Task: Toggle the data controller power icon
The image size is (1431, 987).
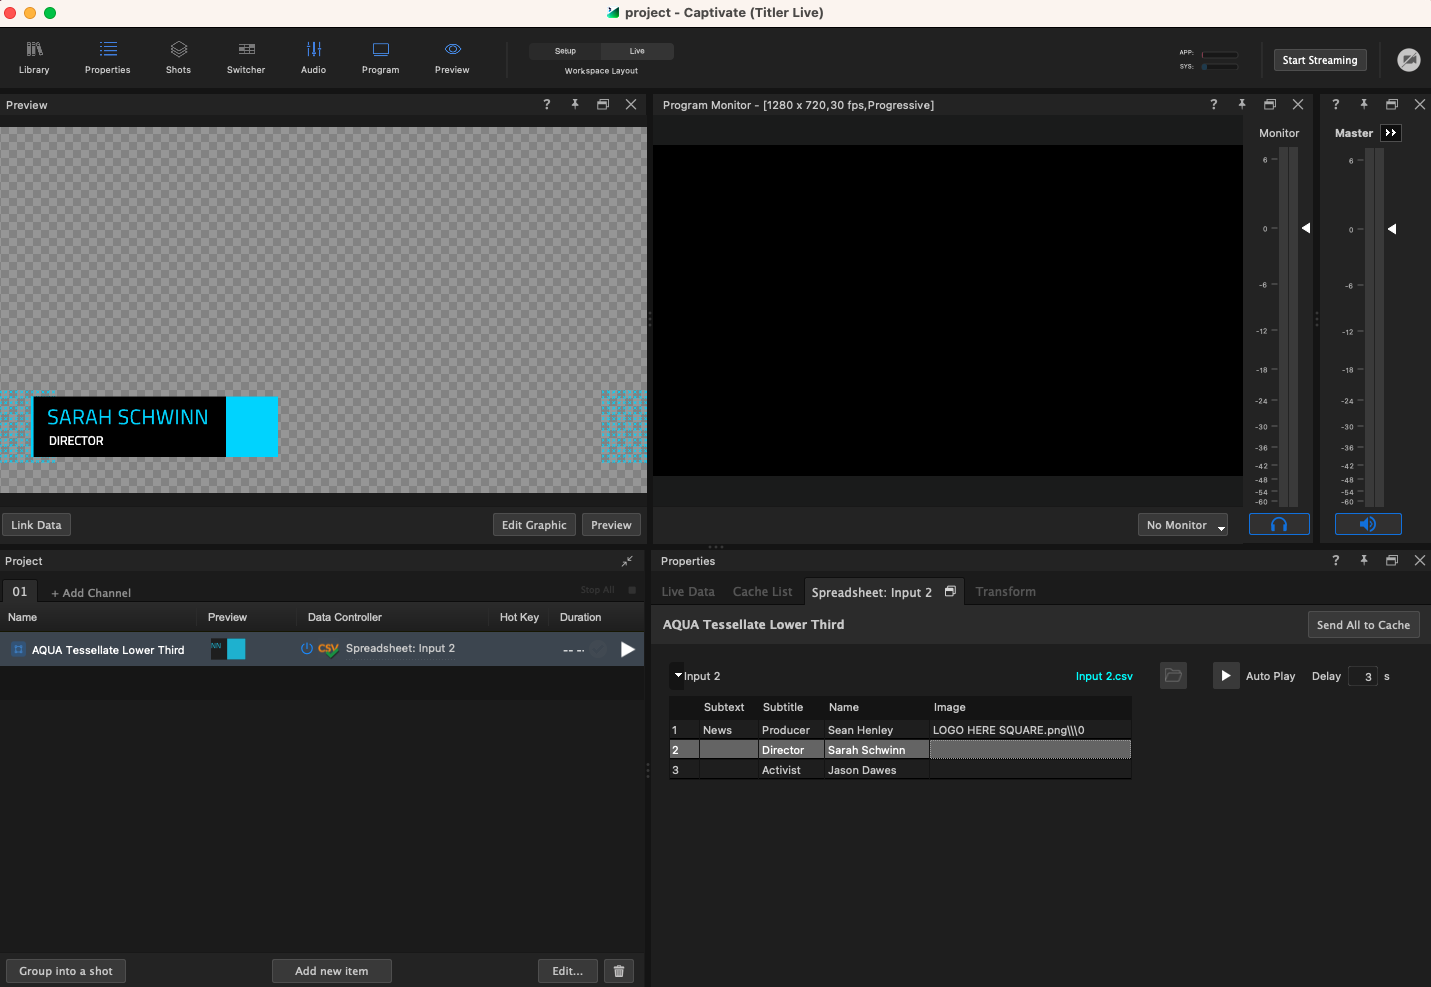Action: tap(307, 649)
